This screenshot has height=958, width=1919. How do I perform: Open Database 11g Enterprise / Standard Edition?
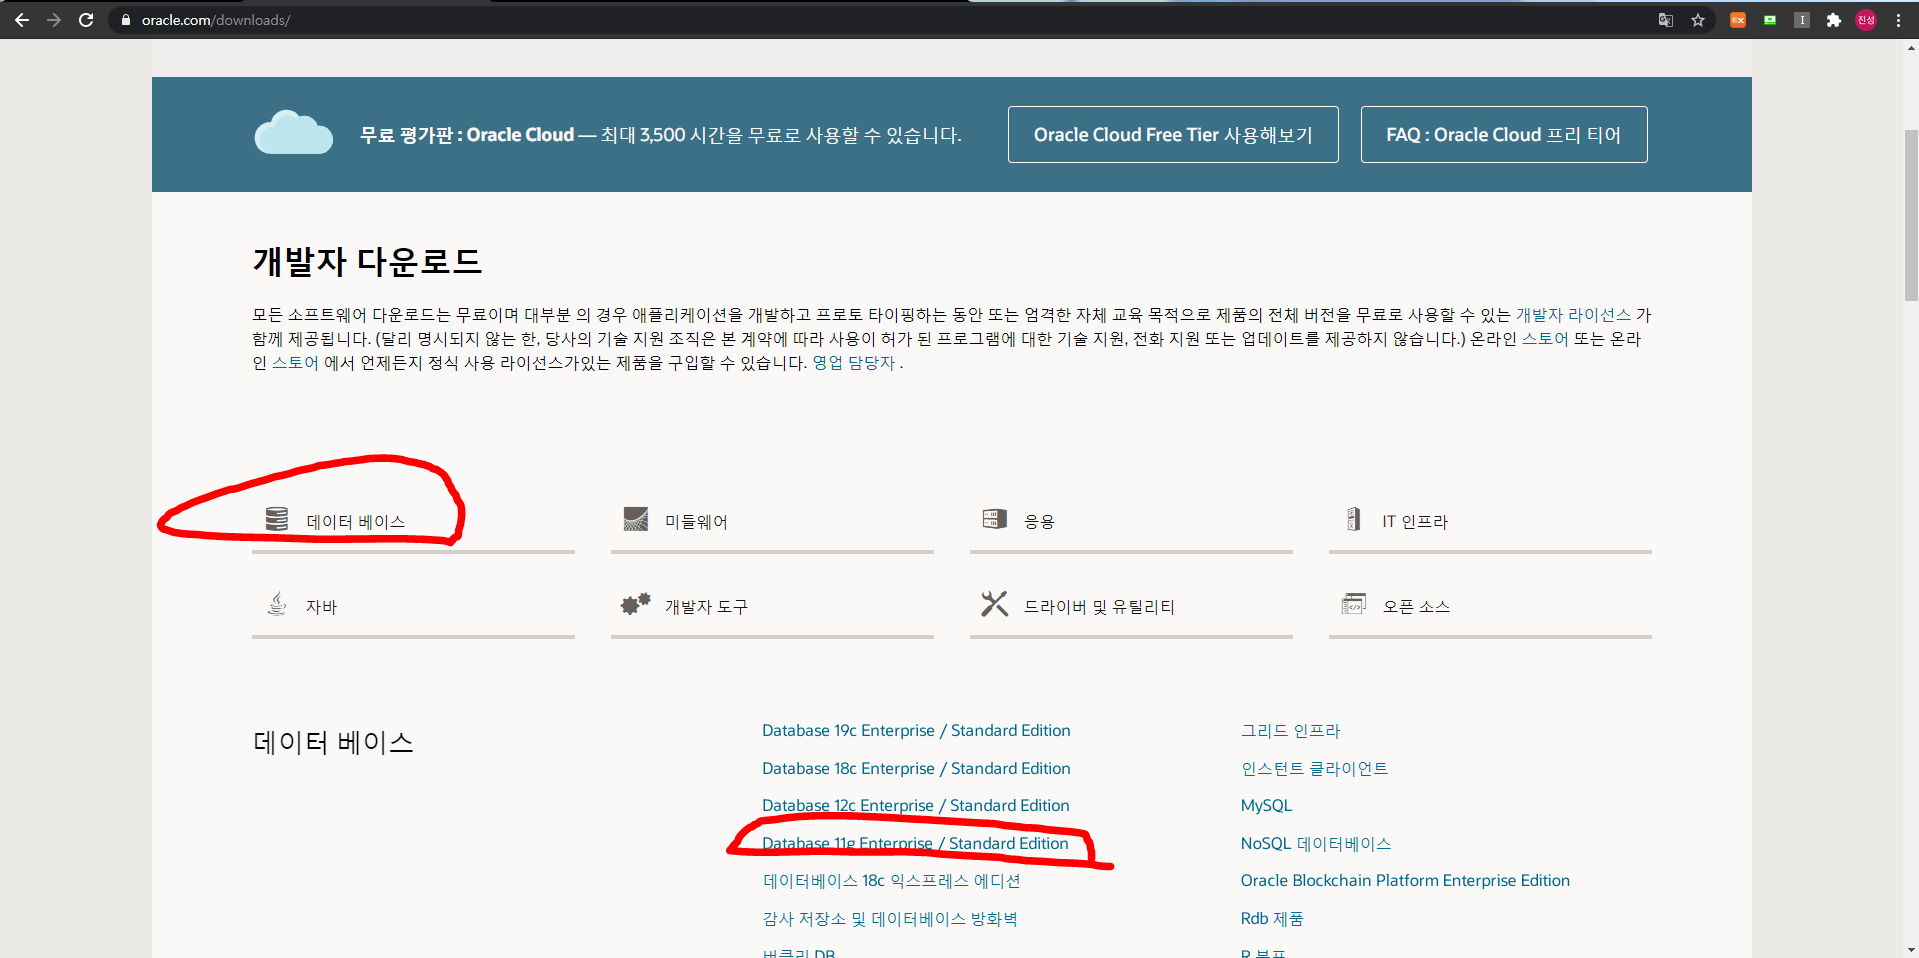click(915, 844)
